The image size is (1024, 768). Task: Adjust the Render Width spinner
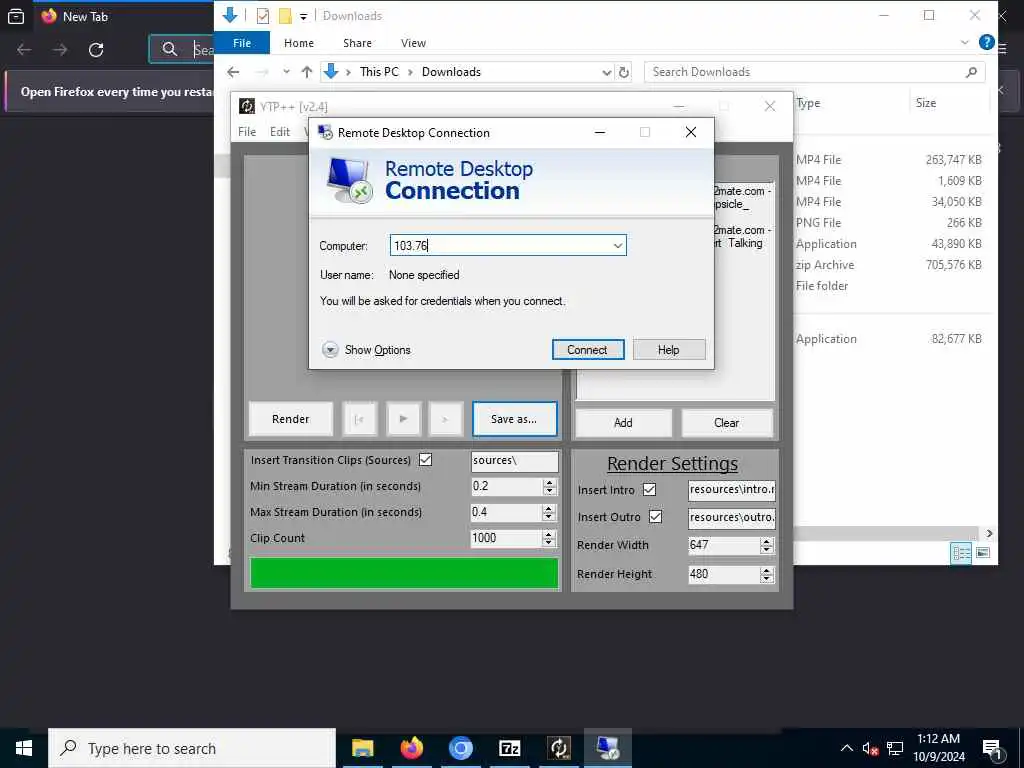tap(767, 545)
